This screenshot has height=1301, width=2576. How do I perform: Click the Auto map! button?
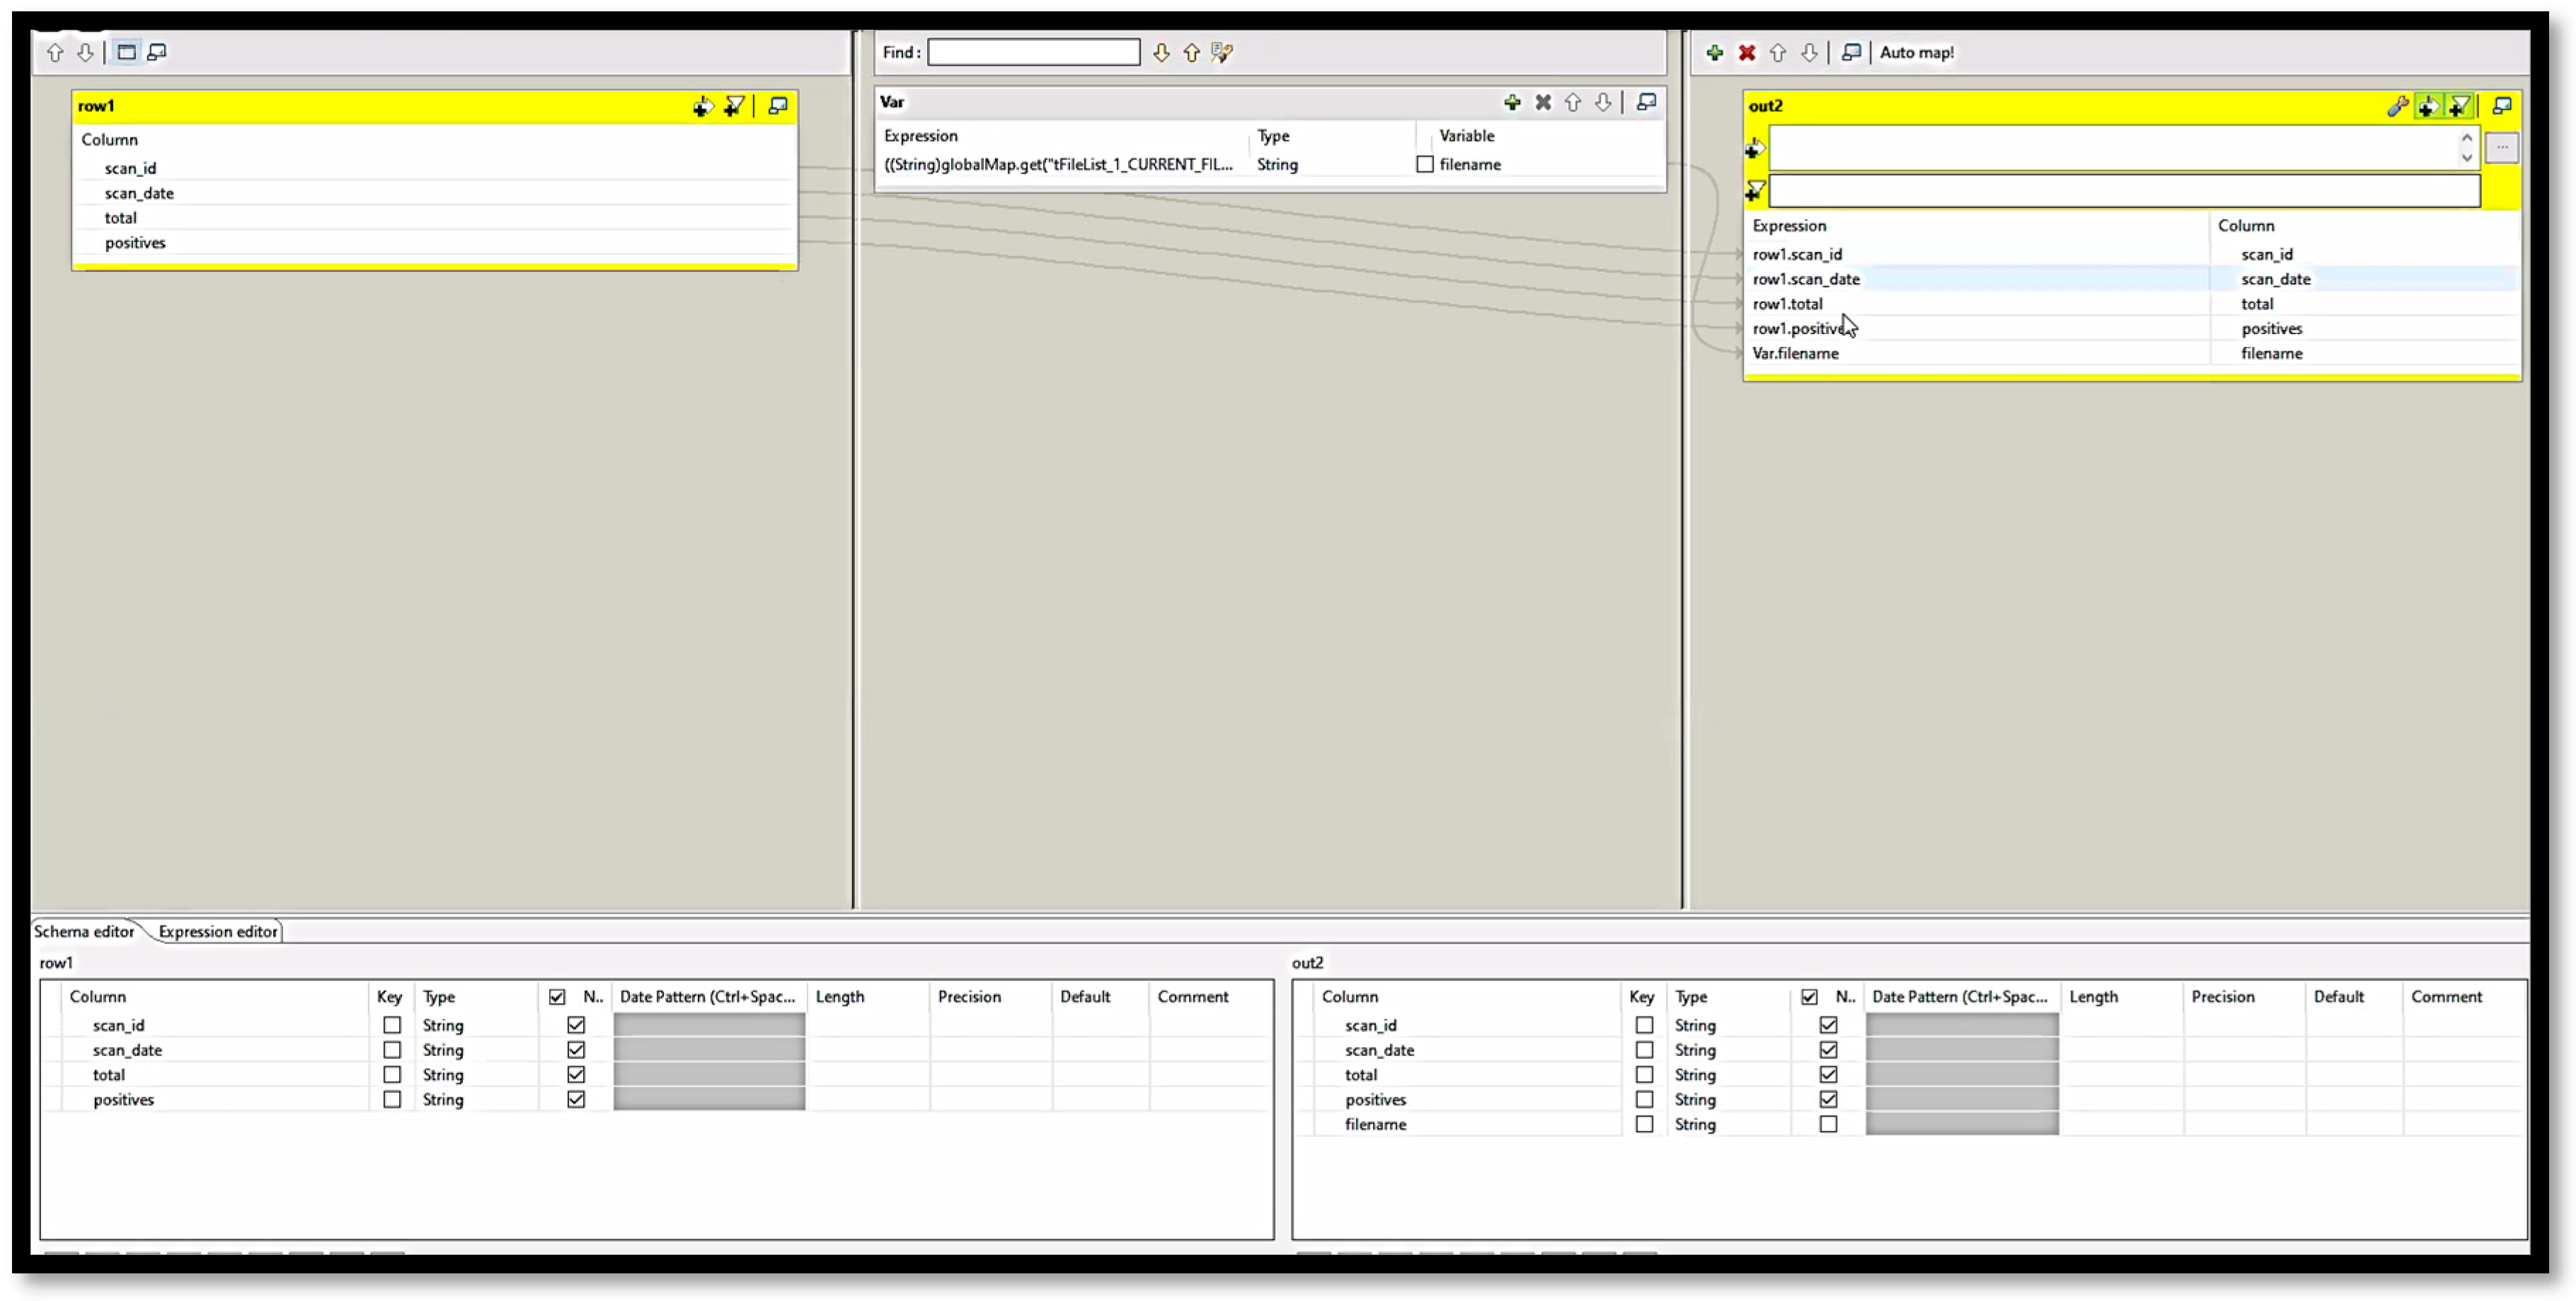[x=1916, y=53]
